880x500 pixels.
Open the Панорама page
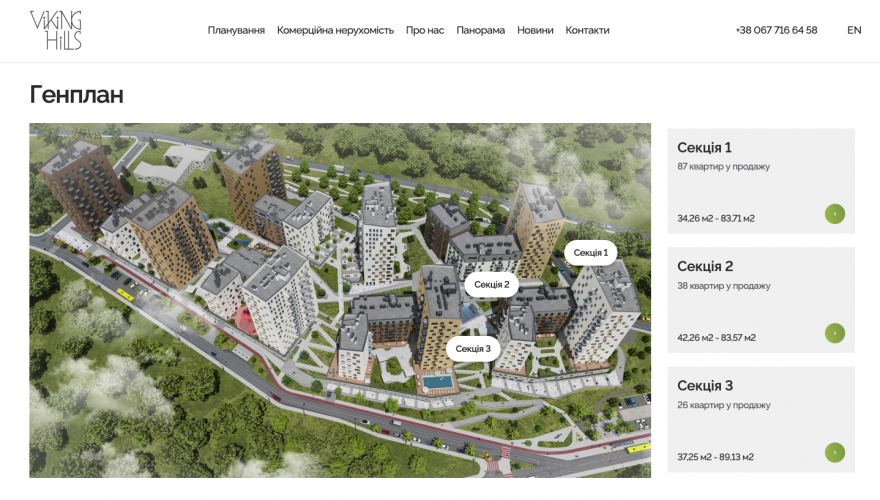click(x=480, y=30)
